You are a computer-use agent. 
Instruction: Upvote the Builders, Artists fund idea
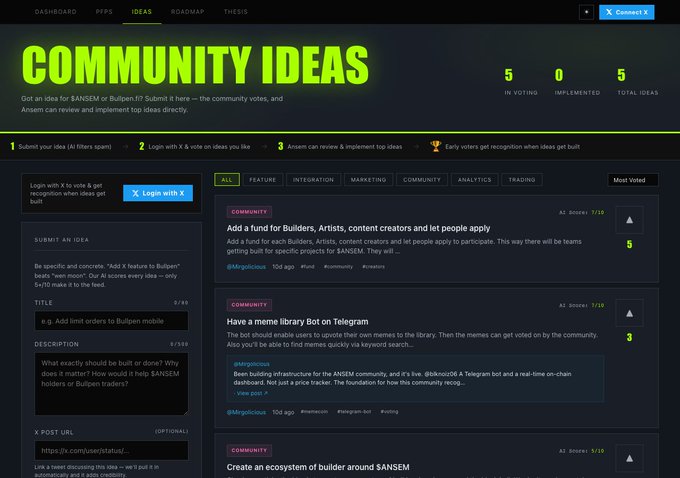coord(629,220)
